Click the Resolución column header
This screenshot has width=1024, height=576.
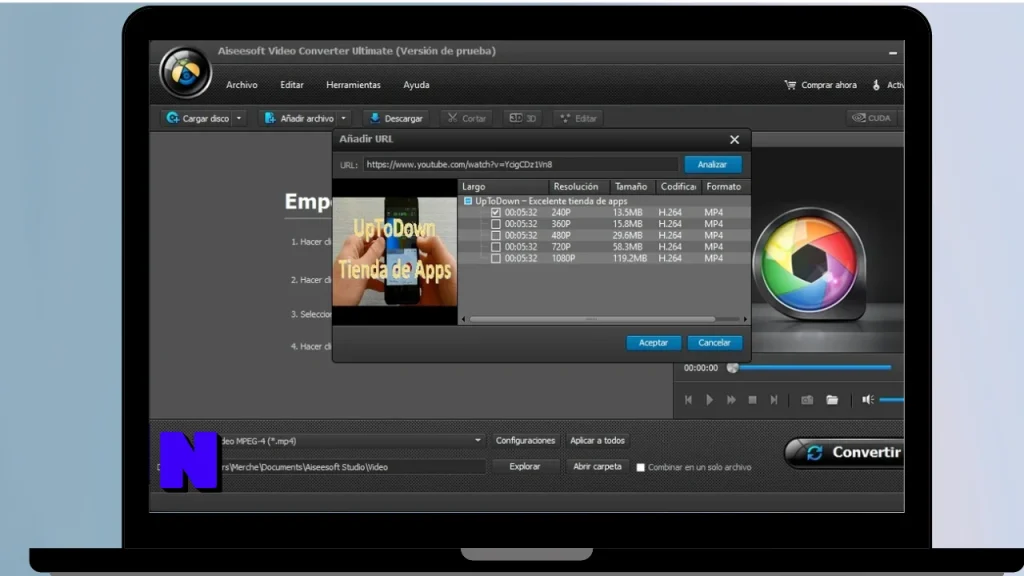[x=577, y=187]
